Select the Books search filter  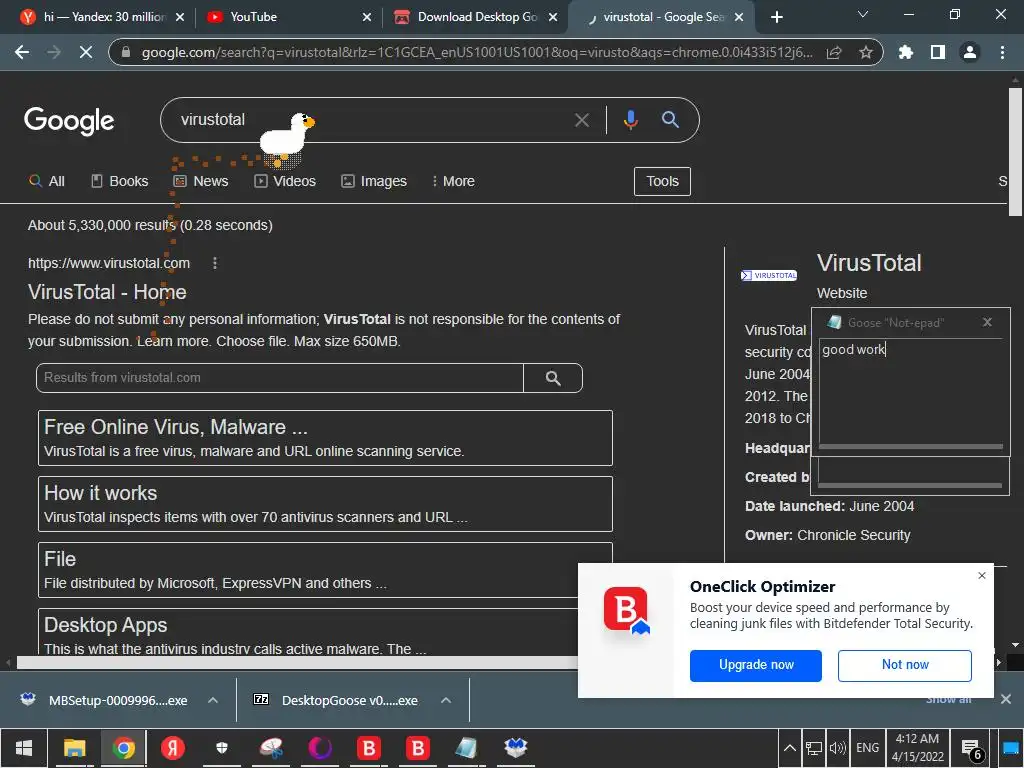[x=120, y=182]
